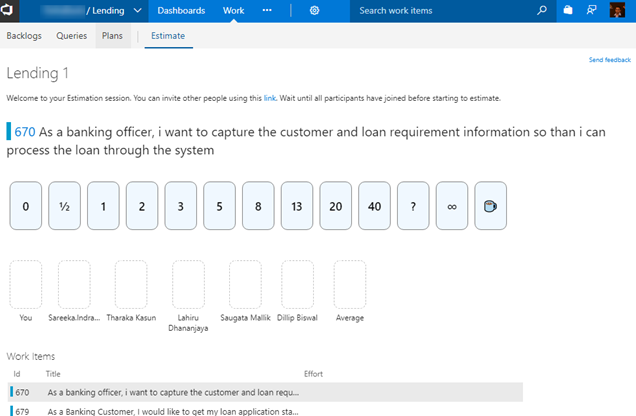Select the question mark card
Viewport: 636px width, 416px height.
(413, 206)
